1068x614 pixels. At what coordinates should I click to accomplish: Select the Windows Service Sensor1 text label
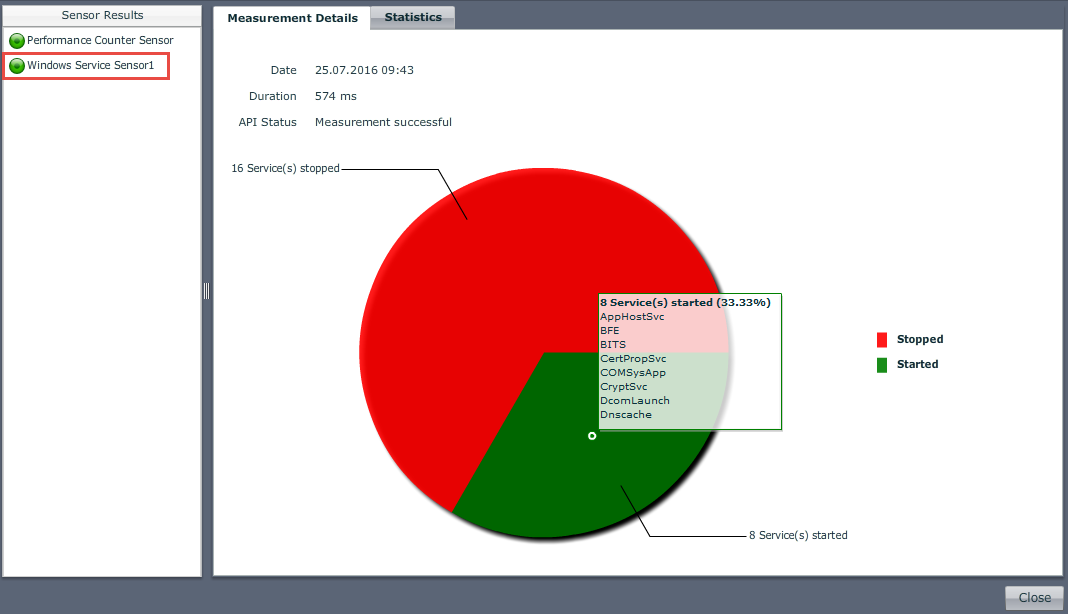(90, 66)
